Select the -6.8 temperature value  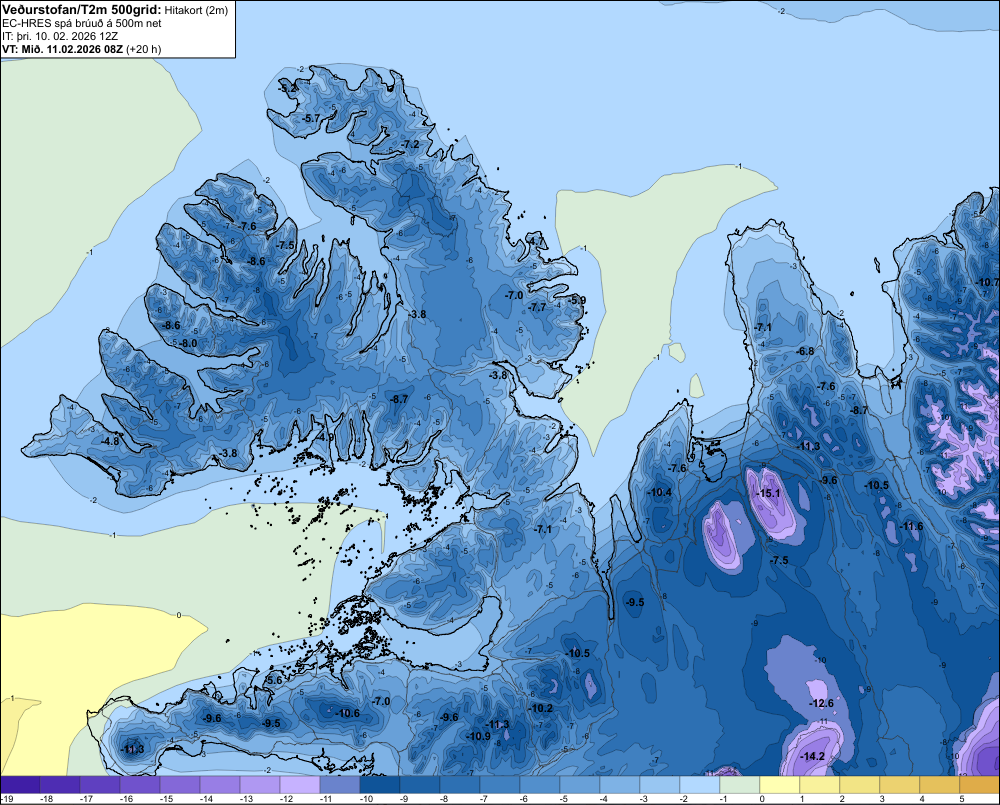tap(805, 351)
